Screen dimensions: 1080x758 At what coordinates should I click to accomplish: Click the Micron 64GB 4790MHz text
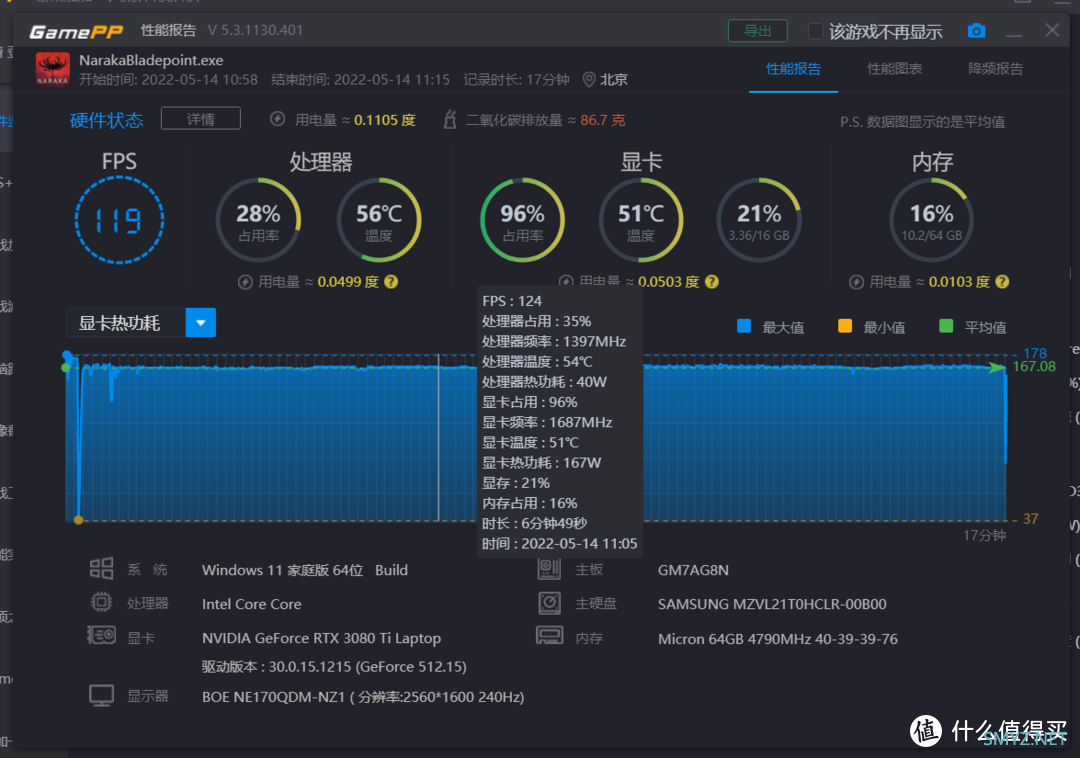(x=778, y=639)
